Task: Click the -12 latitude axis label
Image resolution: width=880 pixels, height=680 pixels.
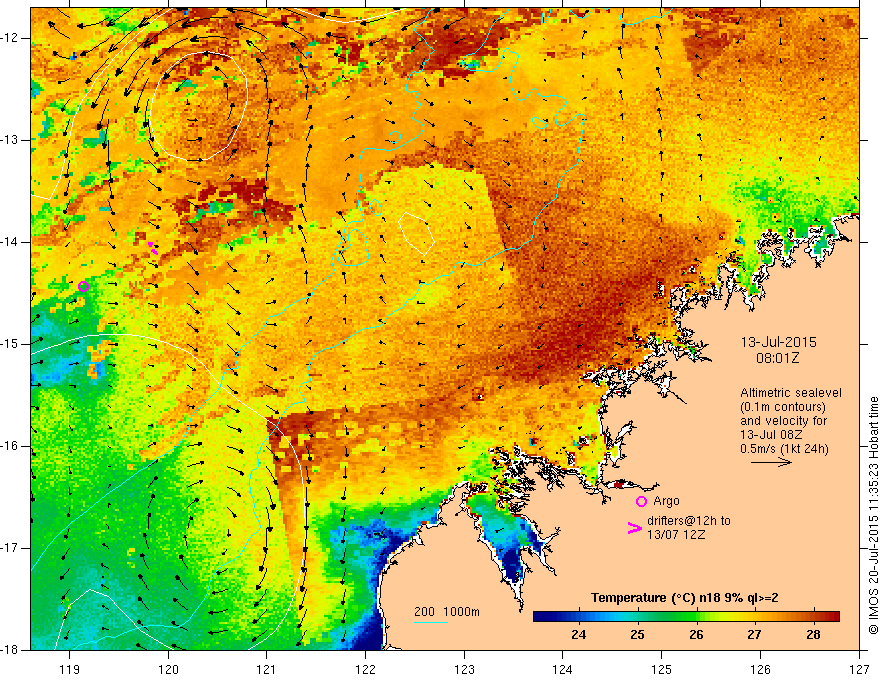Action: click(11, 38)
